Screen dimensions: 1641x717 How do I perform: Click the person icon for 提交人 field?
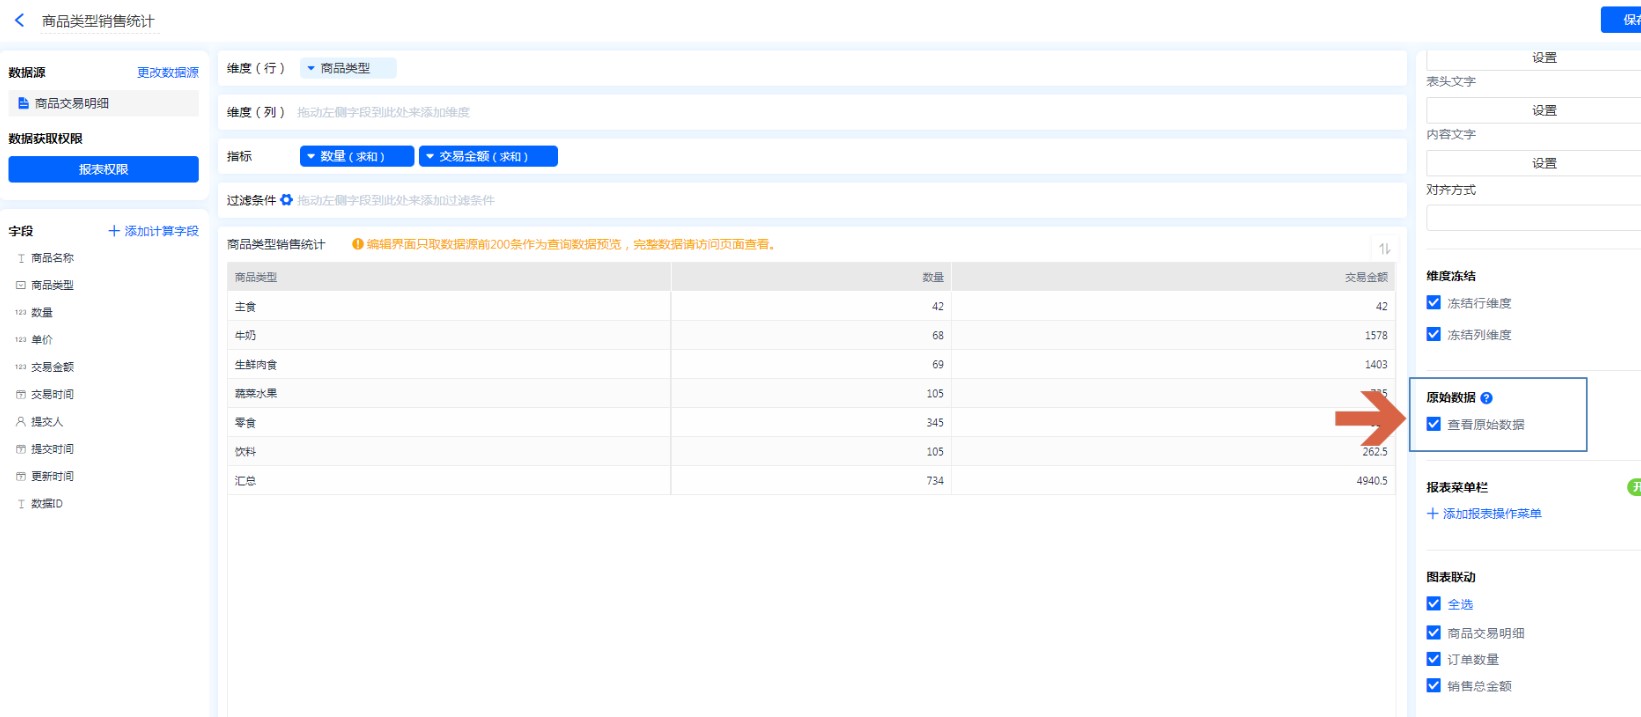(x=21, y=422)
